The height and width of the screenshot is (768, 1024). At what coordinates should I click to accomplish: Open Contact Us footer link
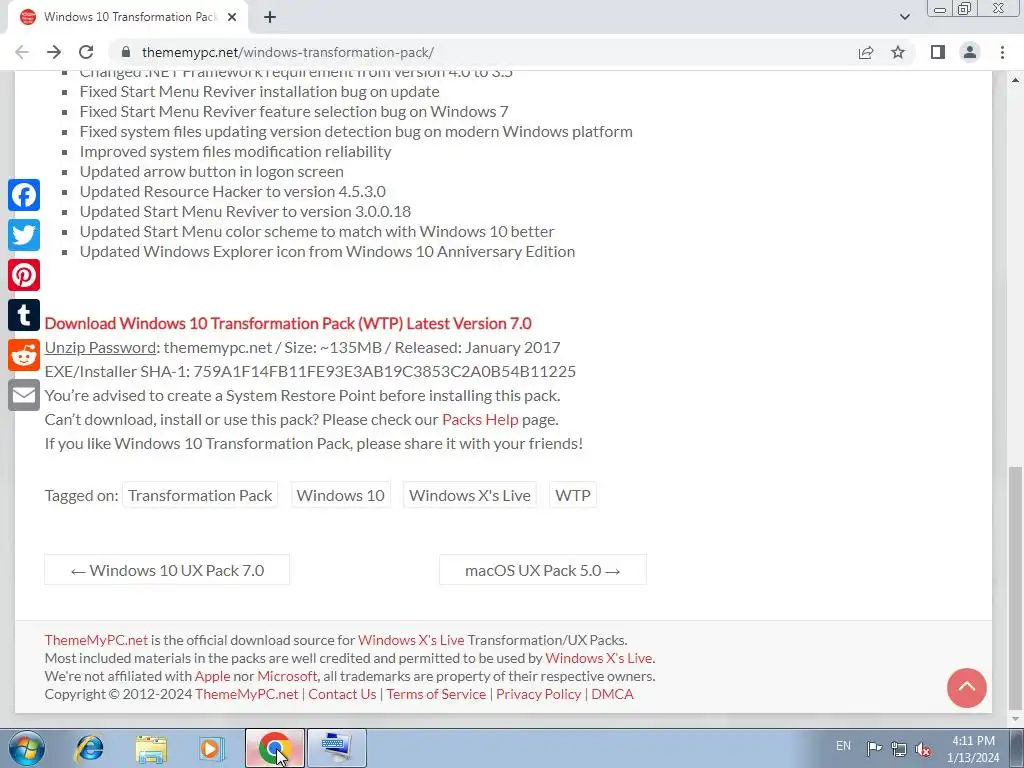342,694
